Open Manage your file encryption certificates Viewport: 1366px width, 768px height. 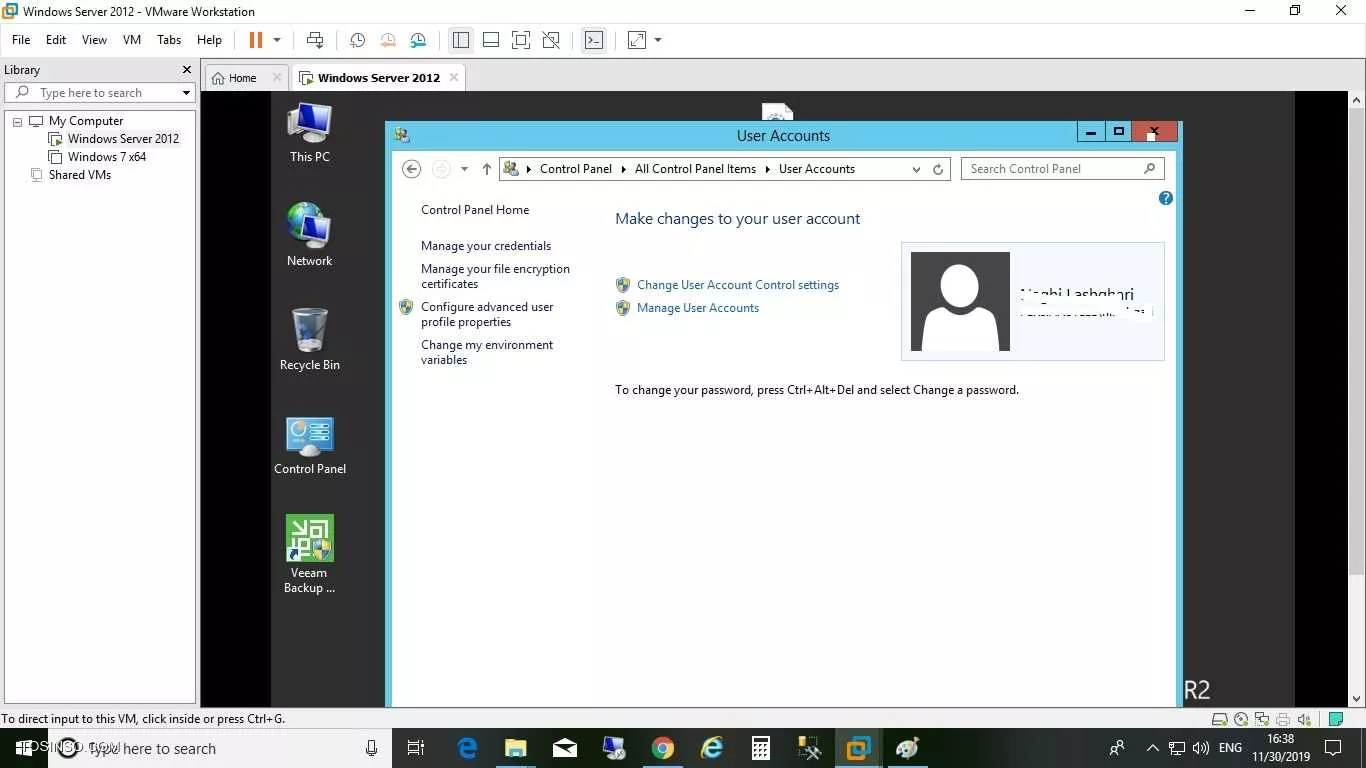[495, 276]
